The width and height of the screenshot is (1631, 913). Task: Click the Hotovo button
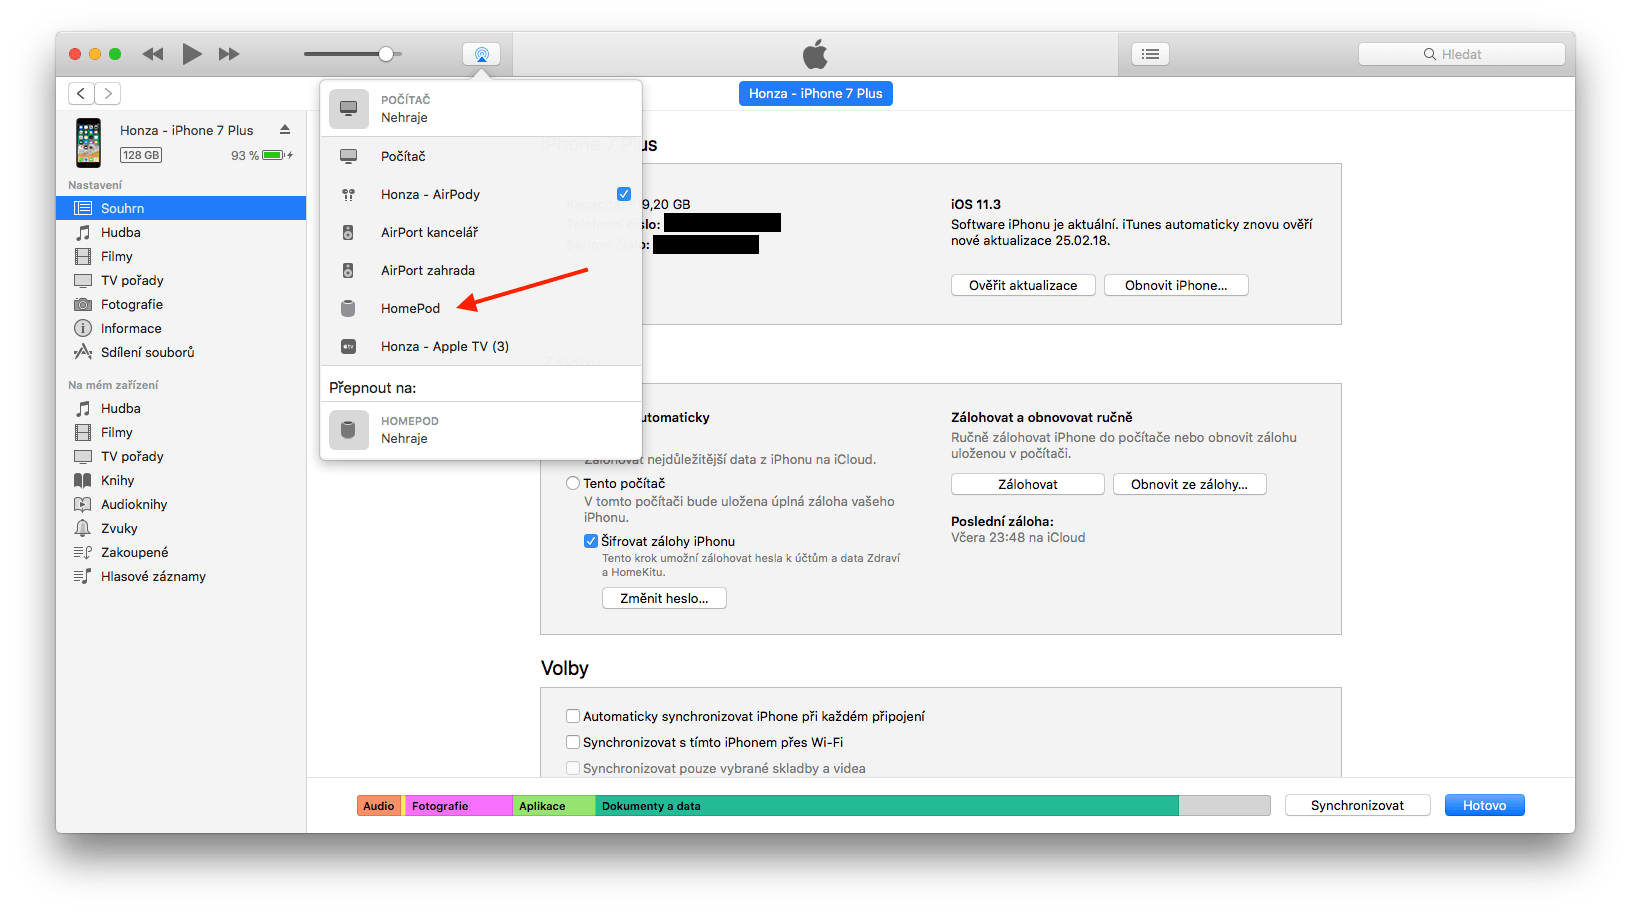[1484, 805]
